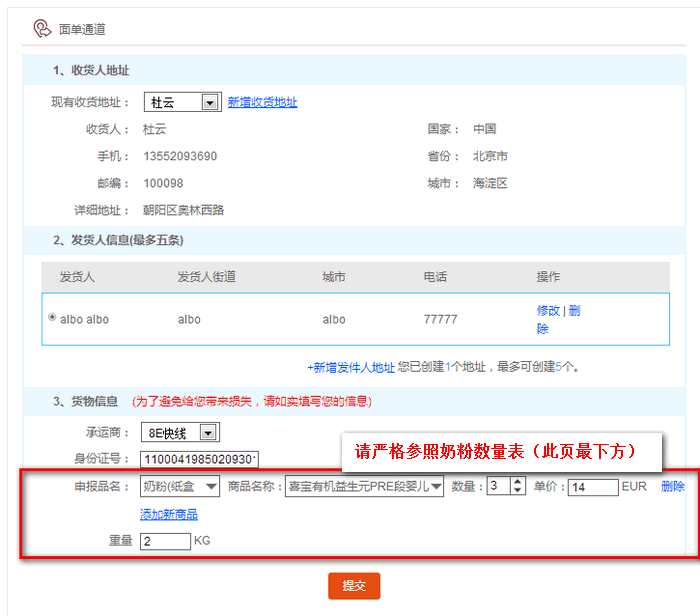
Task: Click the 数量 quantity input field
Action: click(498, 487)
